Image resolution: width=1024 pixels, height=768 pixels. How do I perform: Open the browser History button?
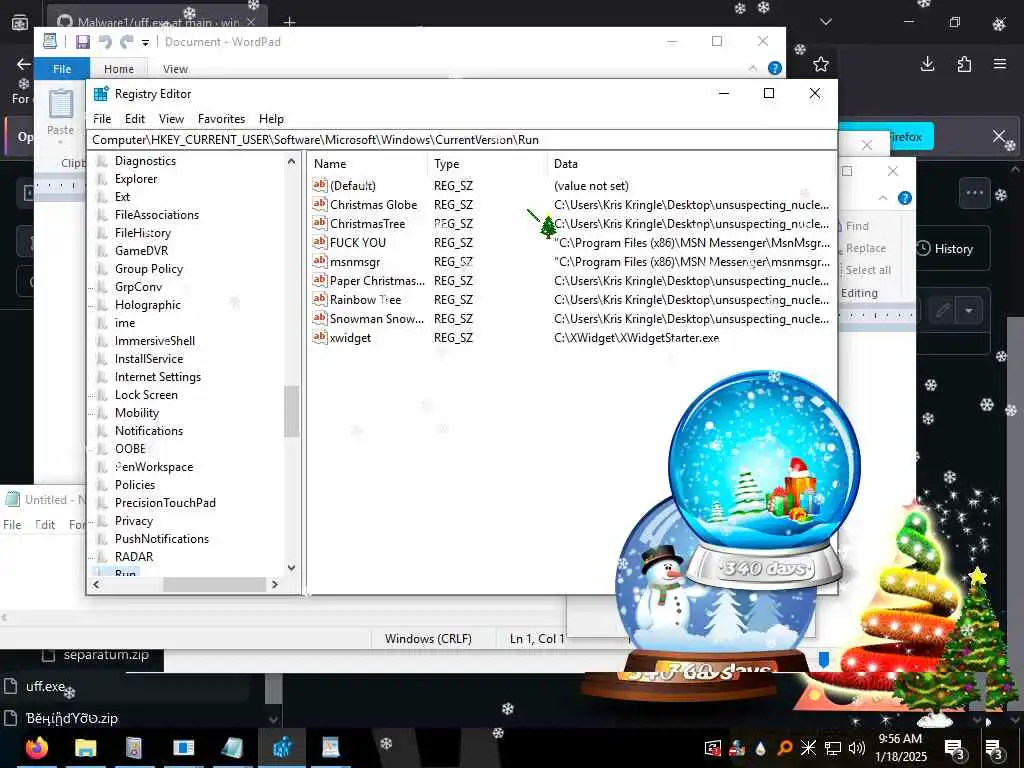click(x=953, y=249)
